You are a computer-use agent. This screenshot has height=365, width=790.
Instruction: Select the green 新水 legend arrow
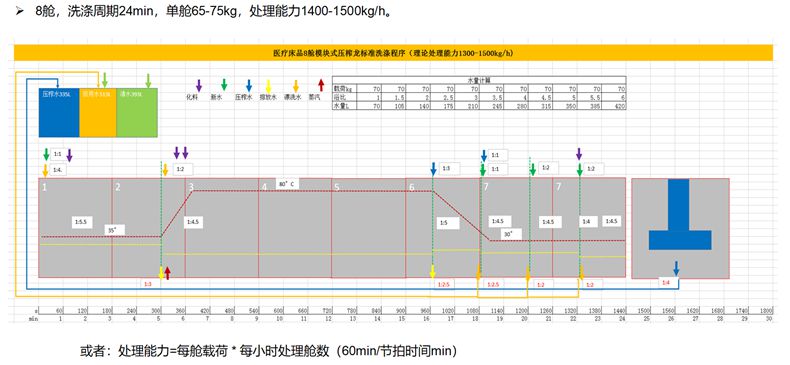click(x=224, y=85)
